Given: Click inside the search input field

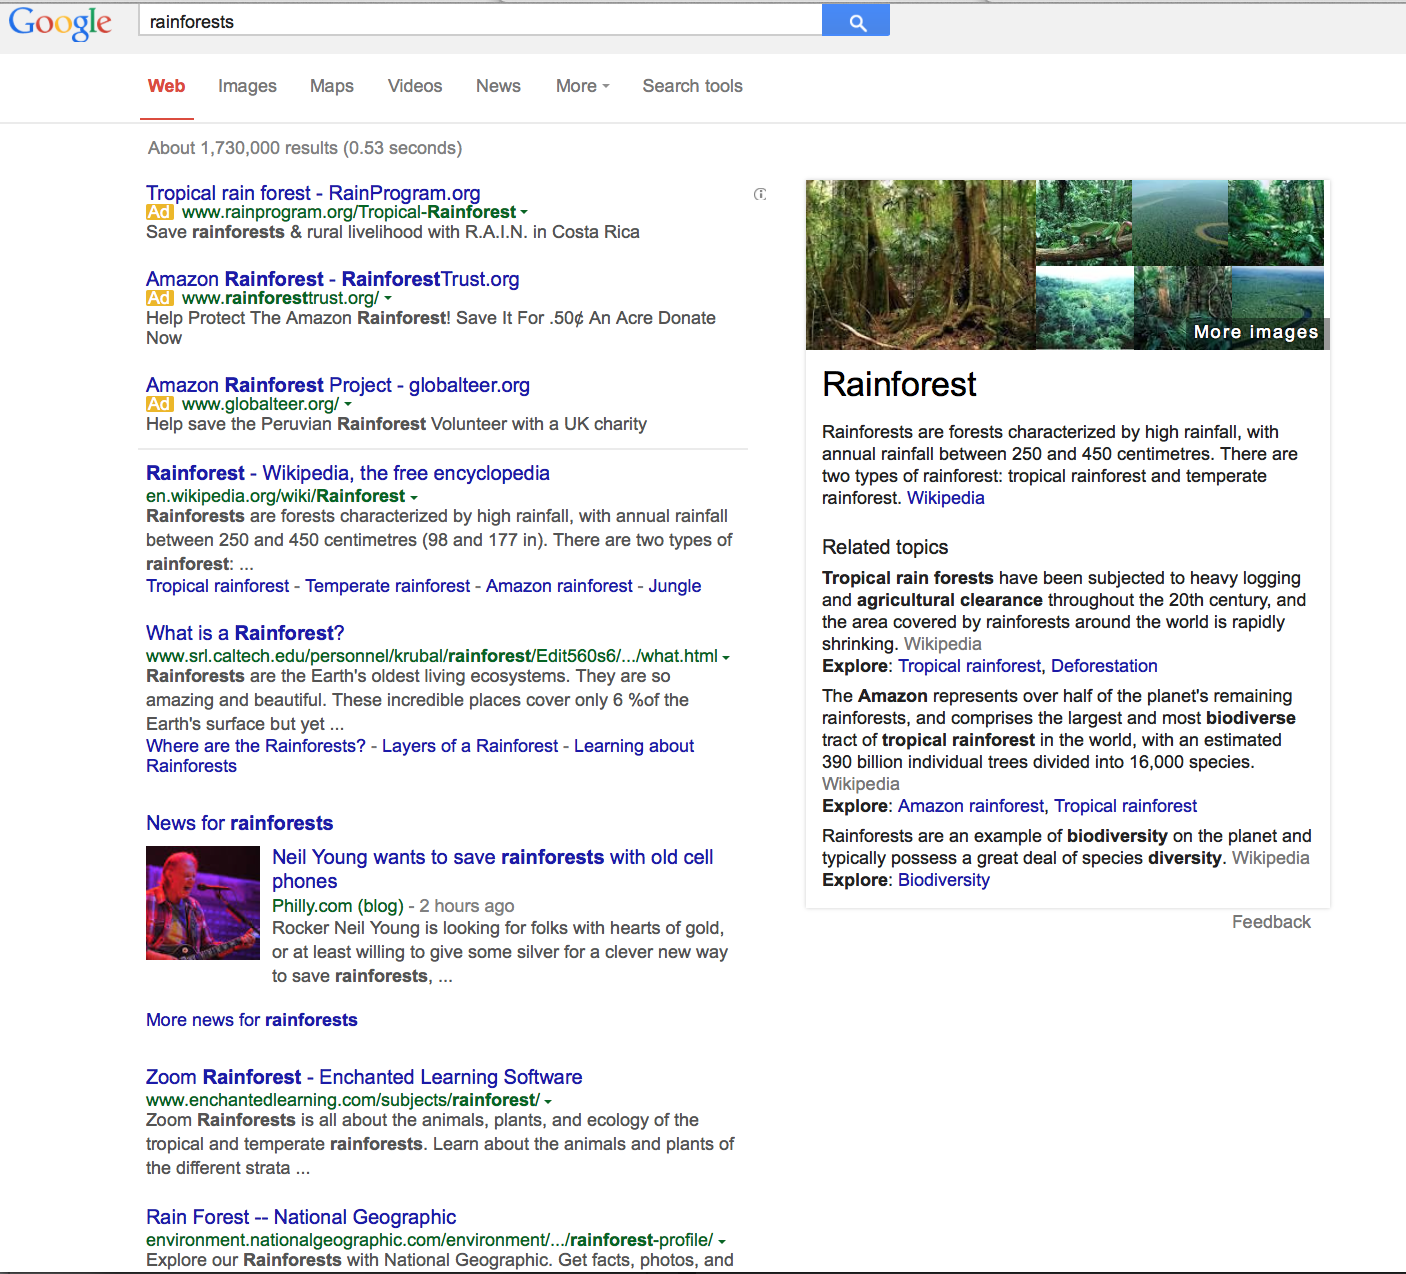Looking at the screenshot, I should [x=400, y=20].
